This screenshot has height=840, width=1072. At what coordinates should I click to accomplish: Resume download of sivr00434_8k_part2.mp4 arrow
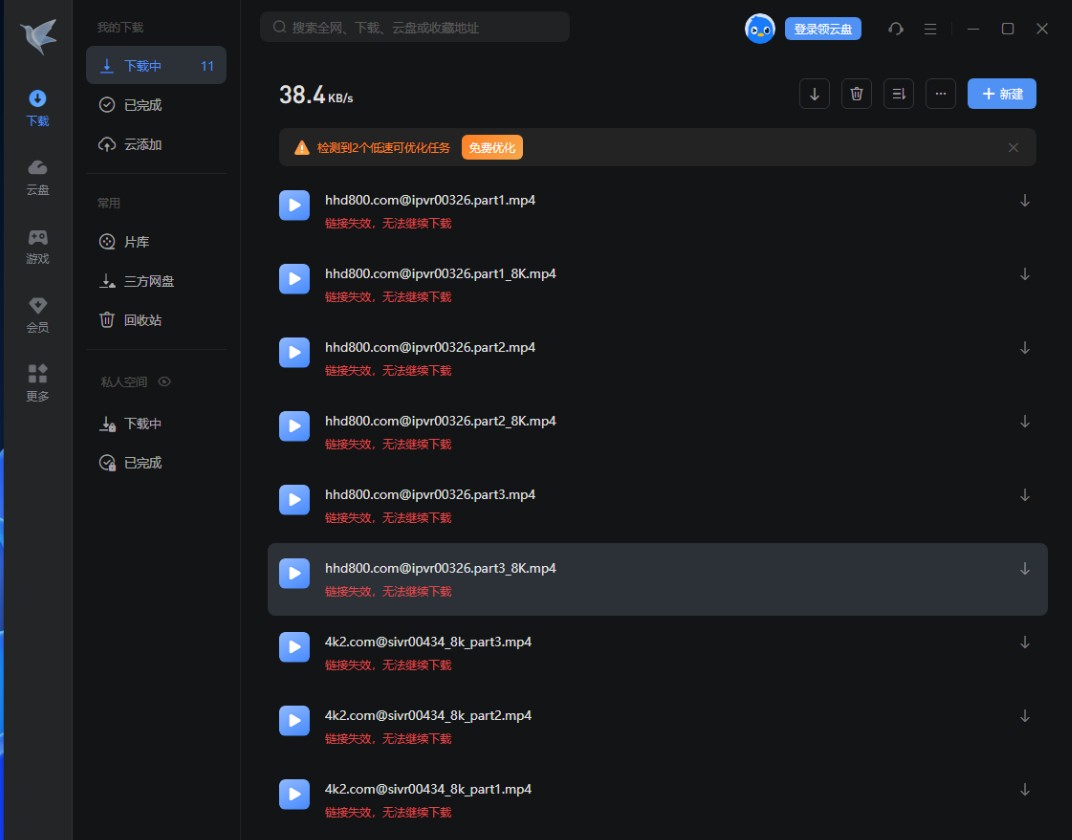click(x=1025, y=716)
